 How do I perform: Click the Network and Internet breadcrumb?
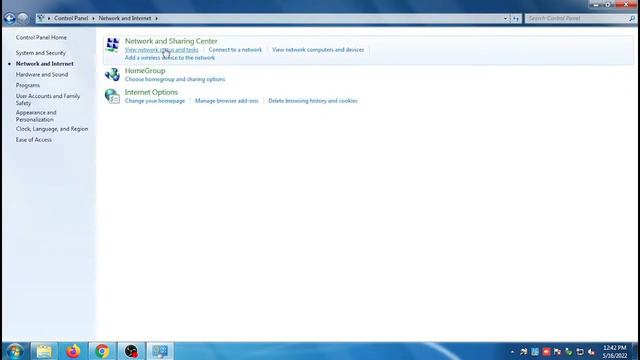[125, 18]
